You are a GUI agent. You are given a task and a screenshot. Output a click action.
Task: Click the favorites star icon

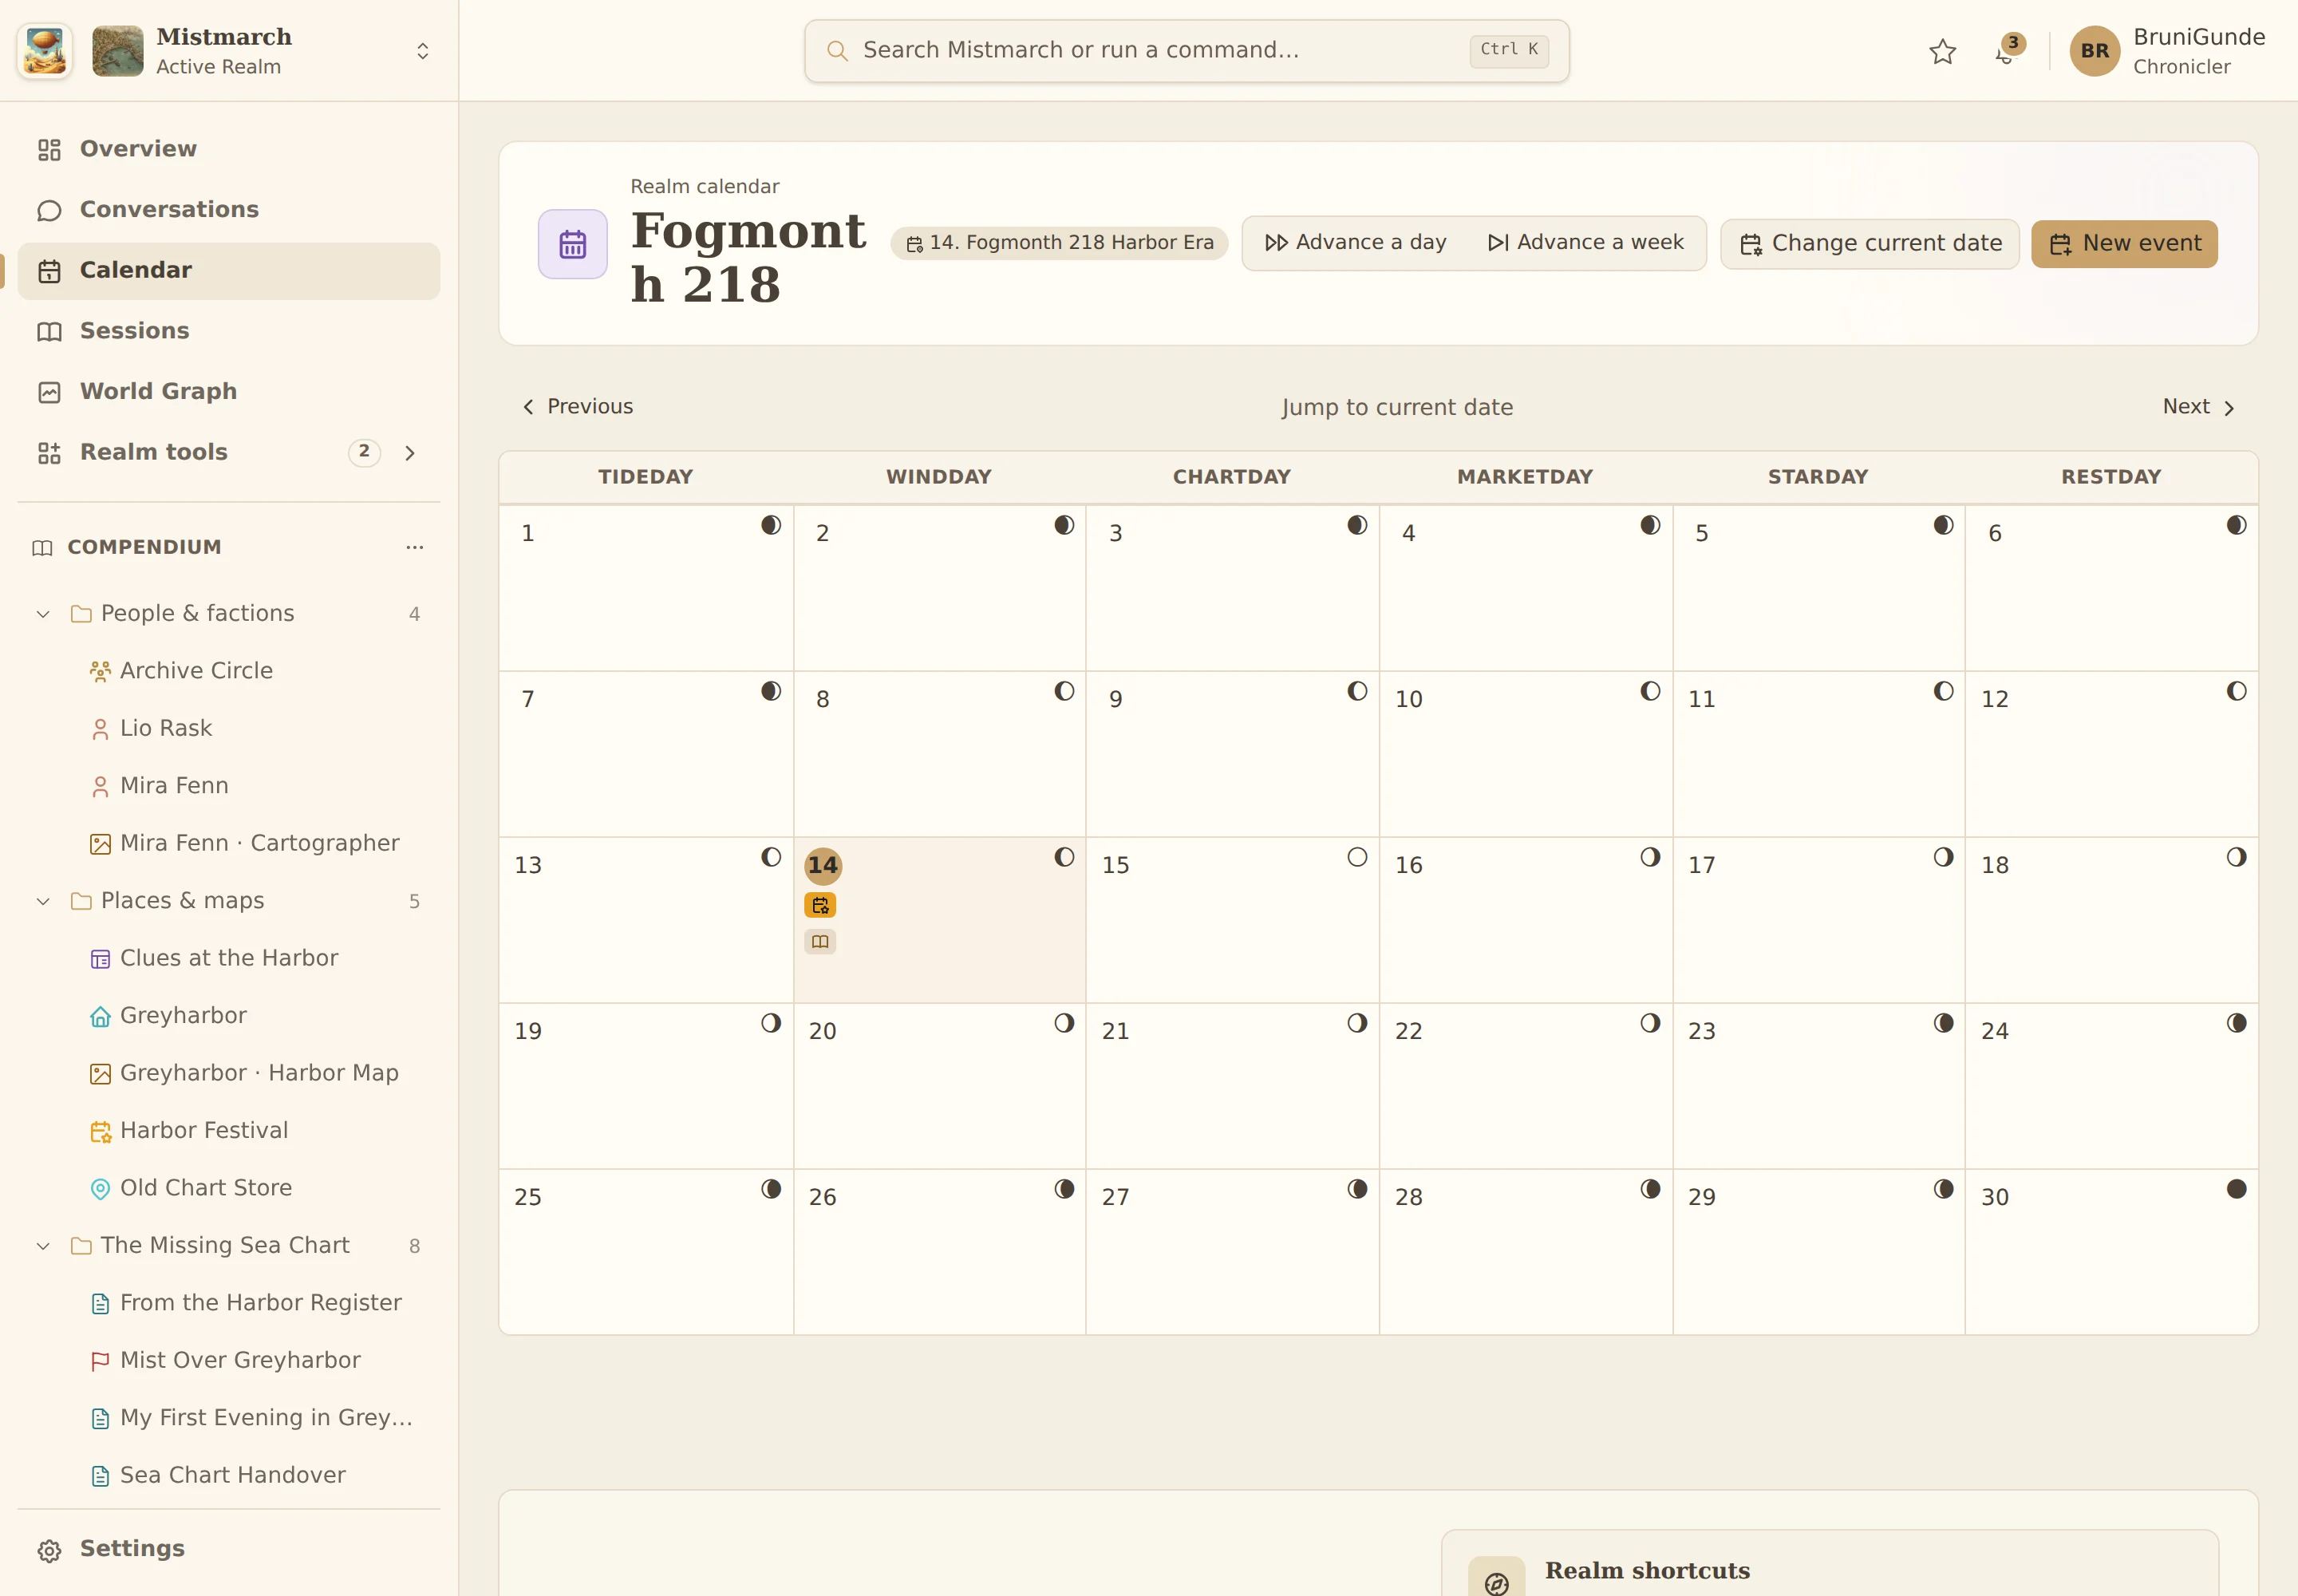[1942, 51]
